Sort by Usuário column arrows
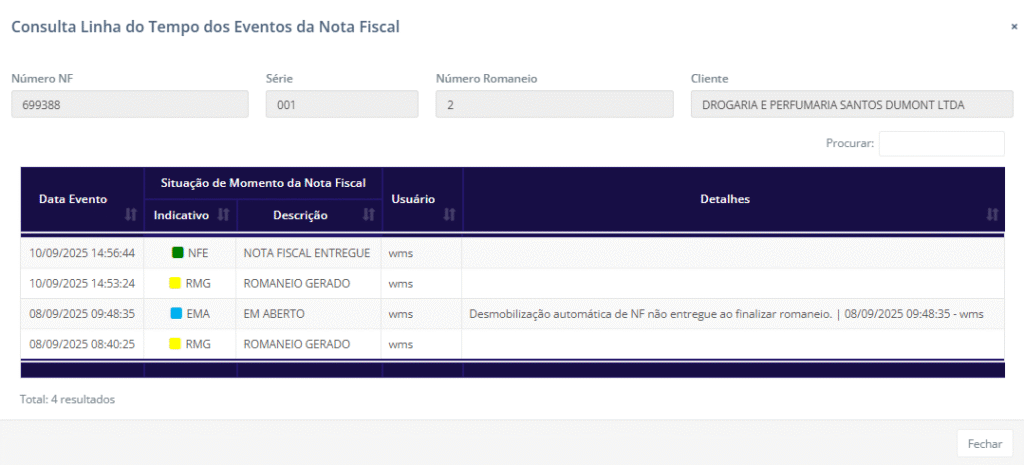The height and width of the screenshot is (465, 1024). pos(449,215)
